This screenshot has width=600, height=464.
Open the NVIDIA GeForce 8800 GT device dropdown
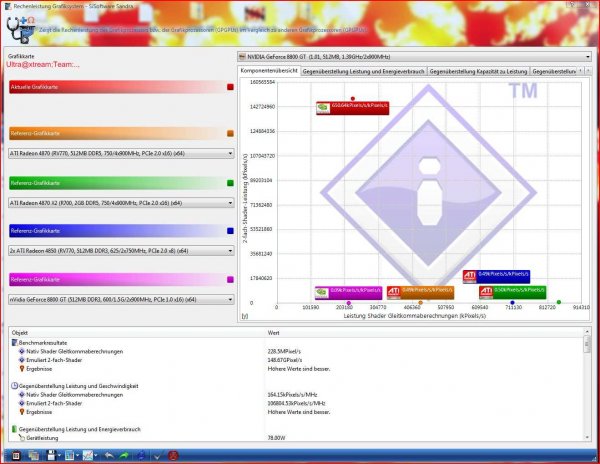[x=414, y=57]
